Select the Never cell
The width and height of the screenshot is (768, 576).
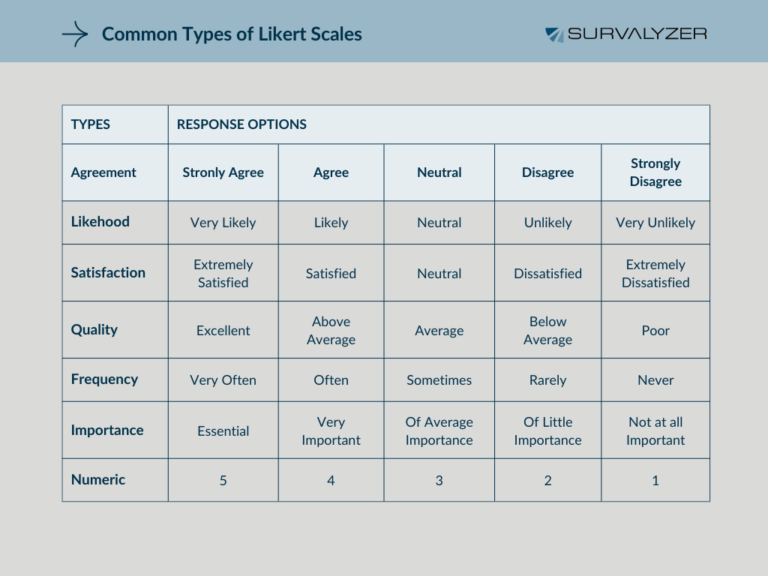pyautogui.click(x=655, y=380)
